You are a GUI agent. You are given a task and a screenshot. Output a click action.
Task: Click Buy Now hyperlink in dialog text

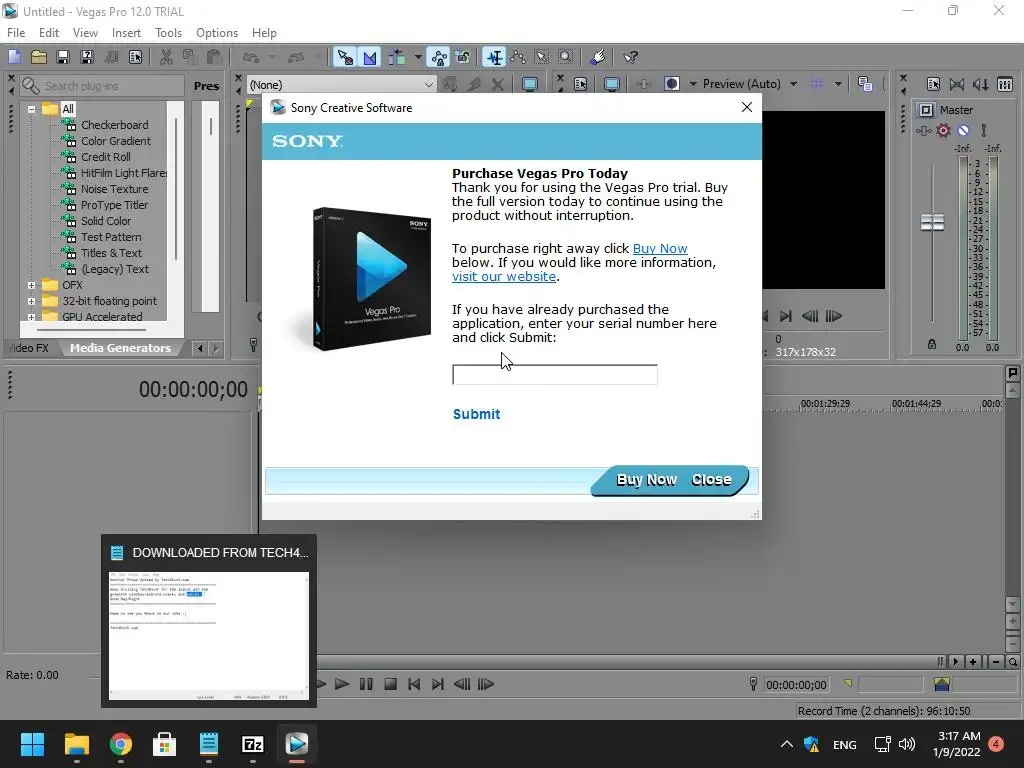(660, 249)
